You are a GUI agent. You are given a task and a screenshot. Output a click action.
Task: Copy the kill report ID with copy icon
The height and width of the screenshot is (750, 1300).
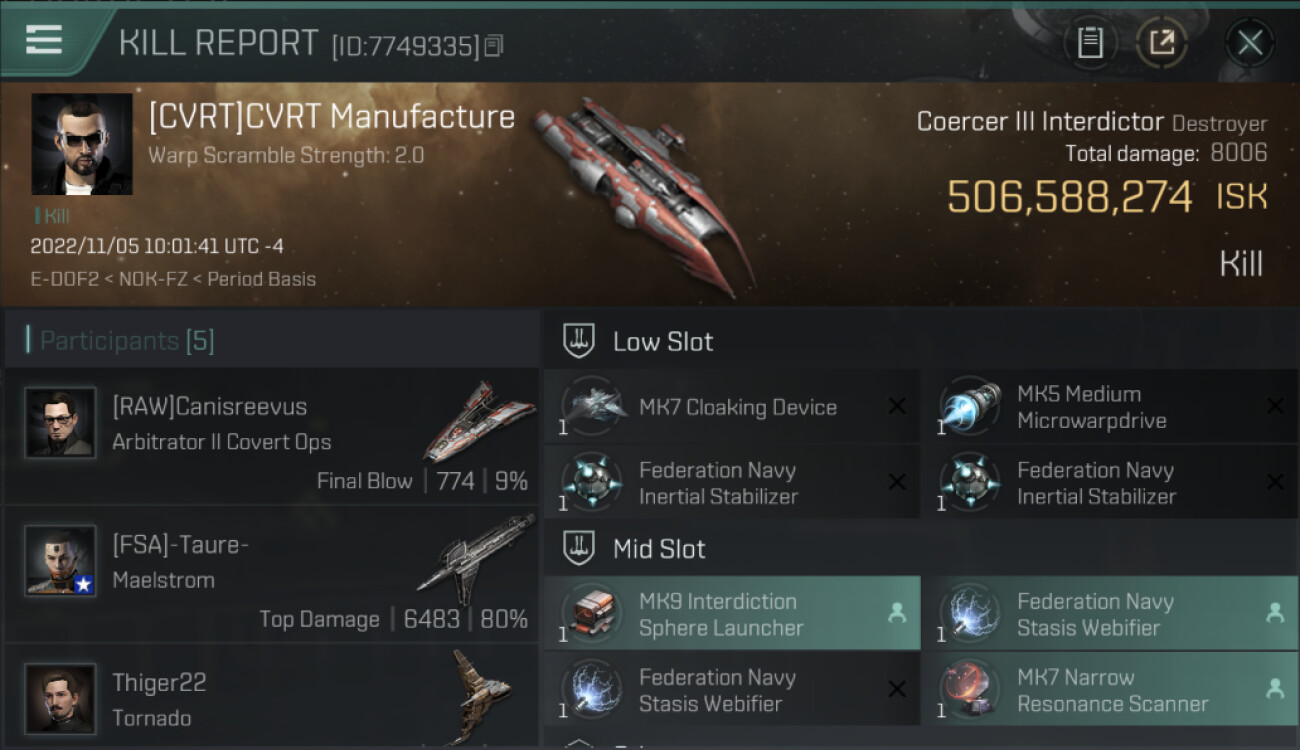tap(494, 46)
